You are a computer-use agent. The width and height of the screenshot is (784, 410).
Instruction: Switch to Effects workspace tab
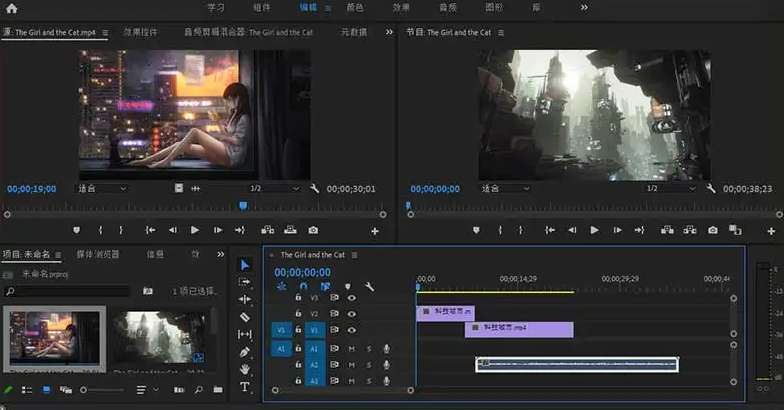point(401,8)
